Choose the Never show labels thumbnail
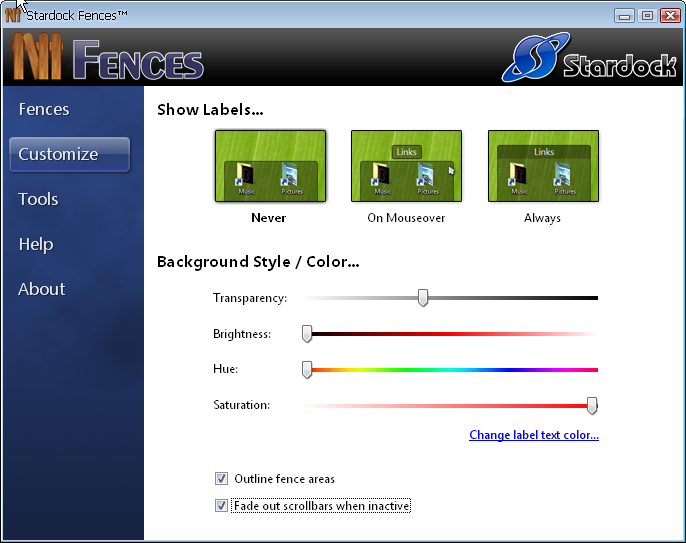 point(270,166)
